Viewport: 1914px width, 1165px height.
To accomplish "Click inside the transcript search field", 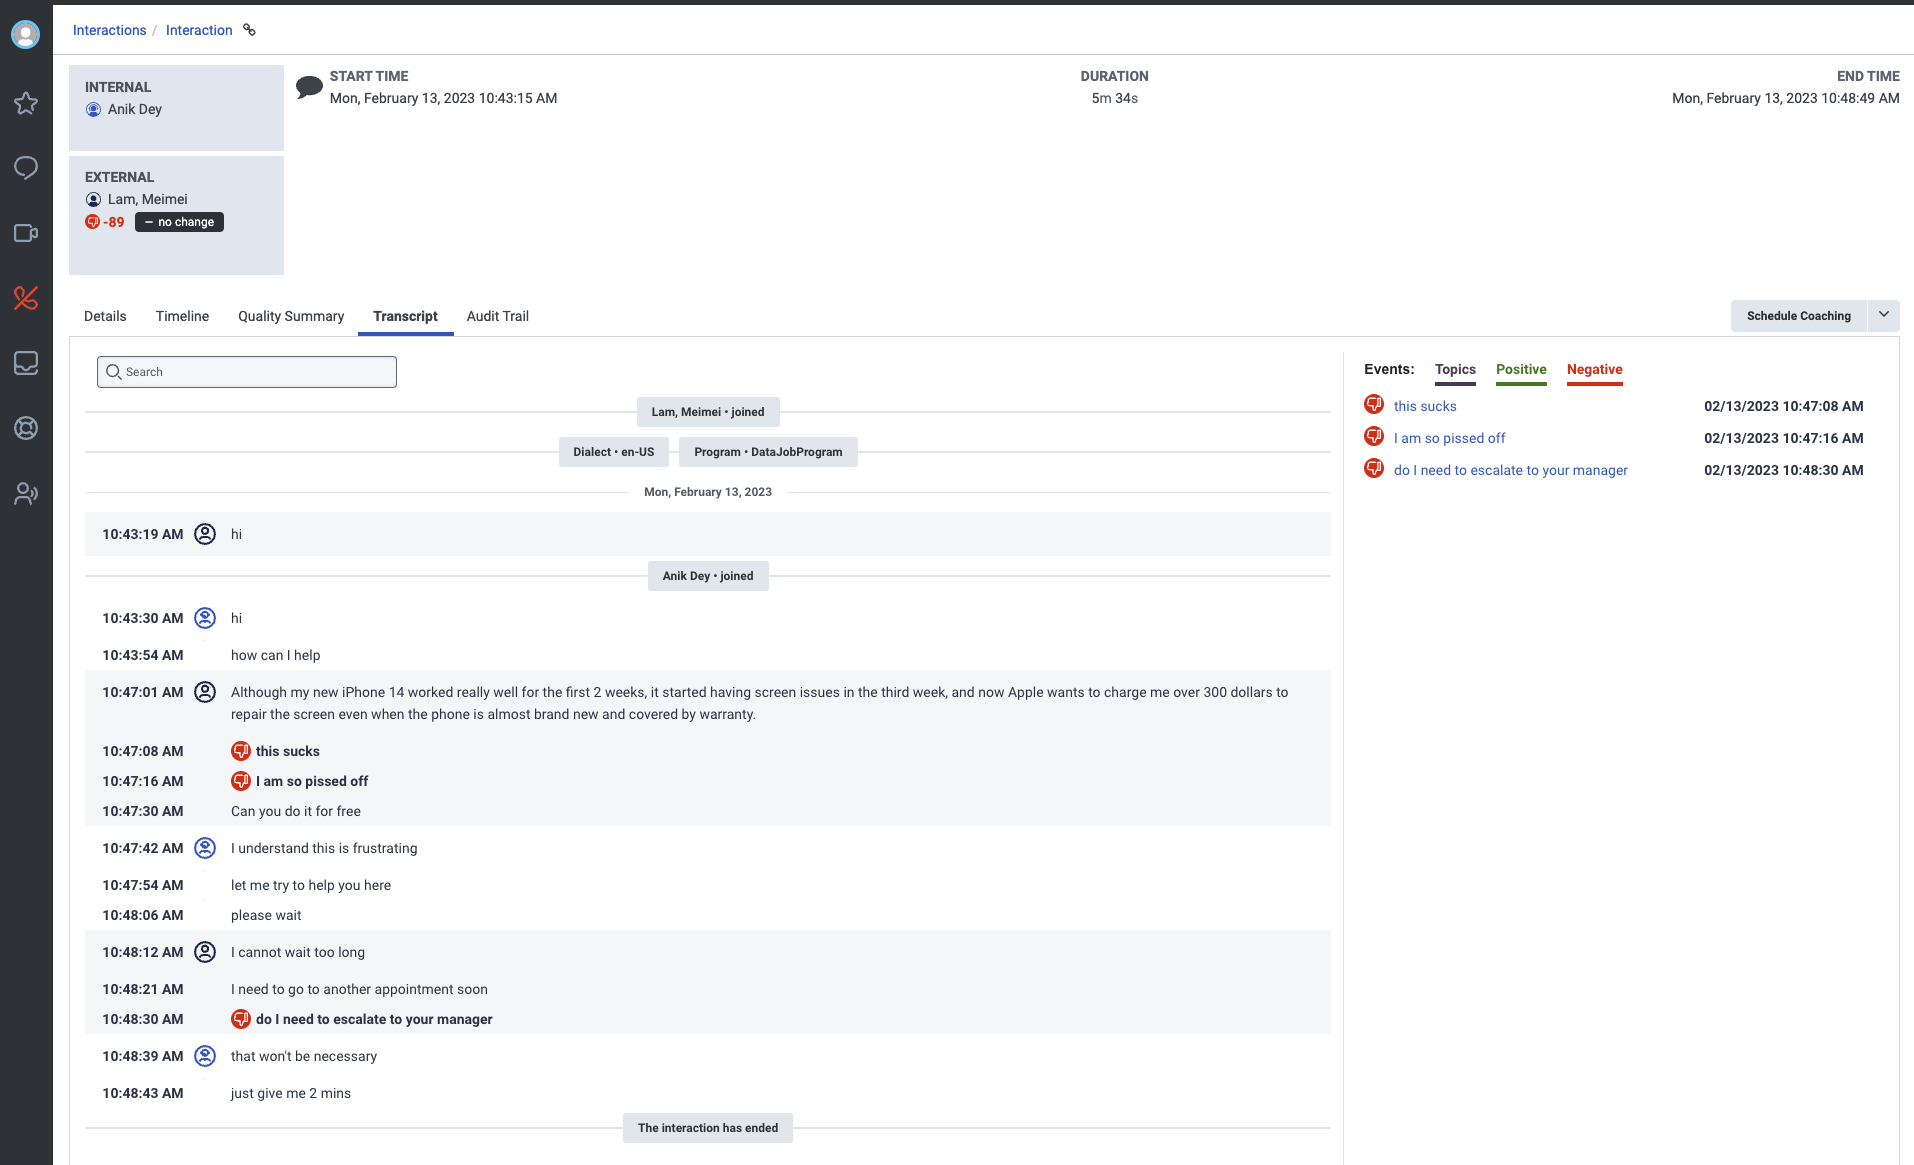I will [246, 371].
